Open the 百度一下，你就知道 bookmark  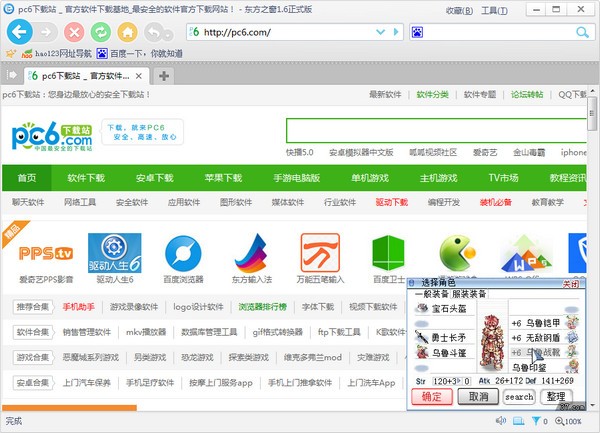coord(140,53)
